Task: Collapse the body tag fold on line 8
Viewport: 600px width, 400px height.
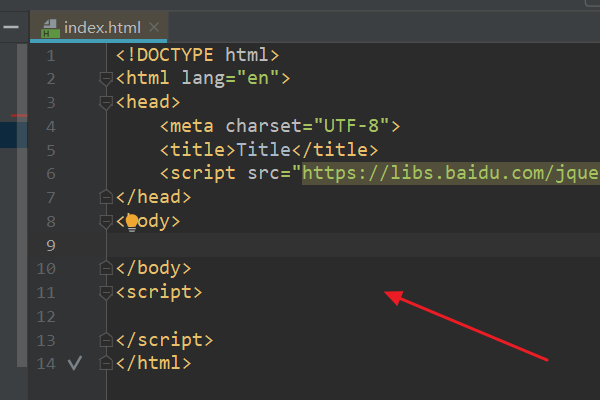Action: coord(106,221)
